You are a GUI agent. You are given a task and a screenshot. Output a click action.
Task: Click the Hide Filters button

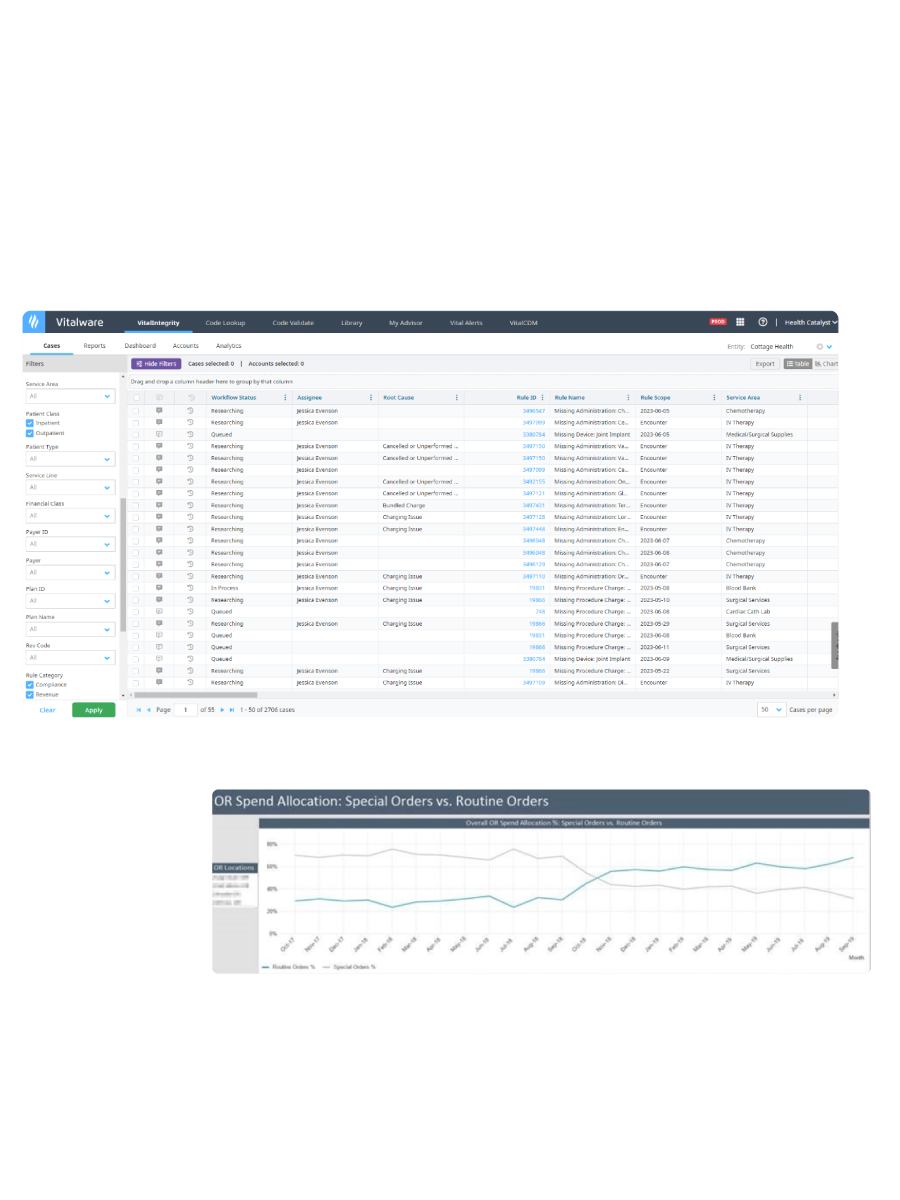pyautogui.click(x=156, y=364)
